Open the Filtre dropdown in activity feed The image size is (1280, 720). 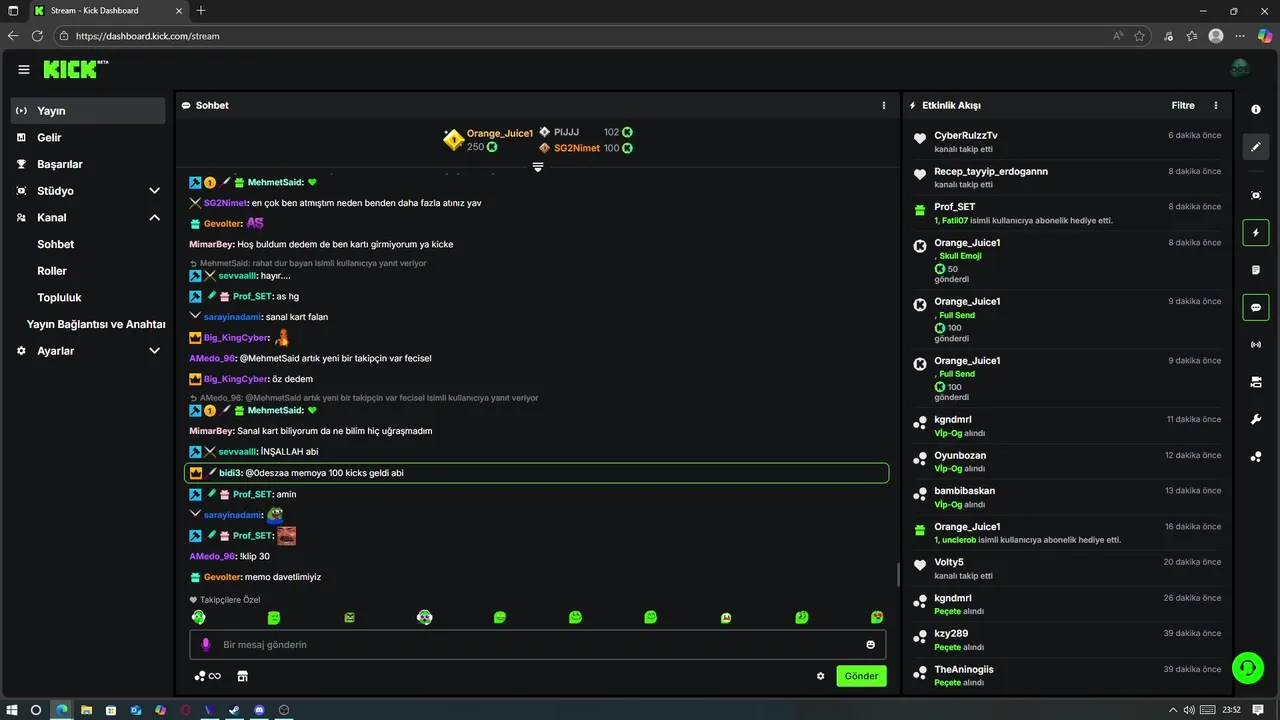coord(1183,105)
